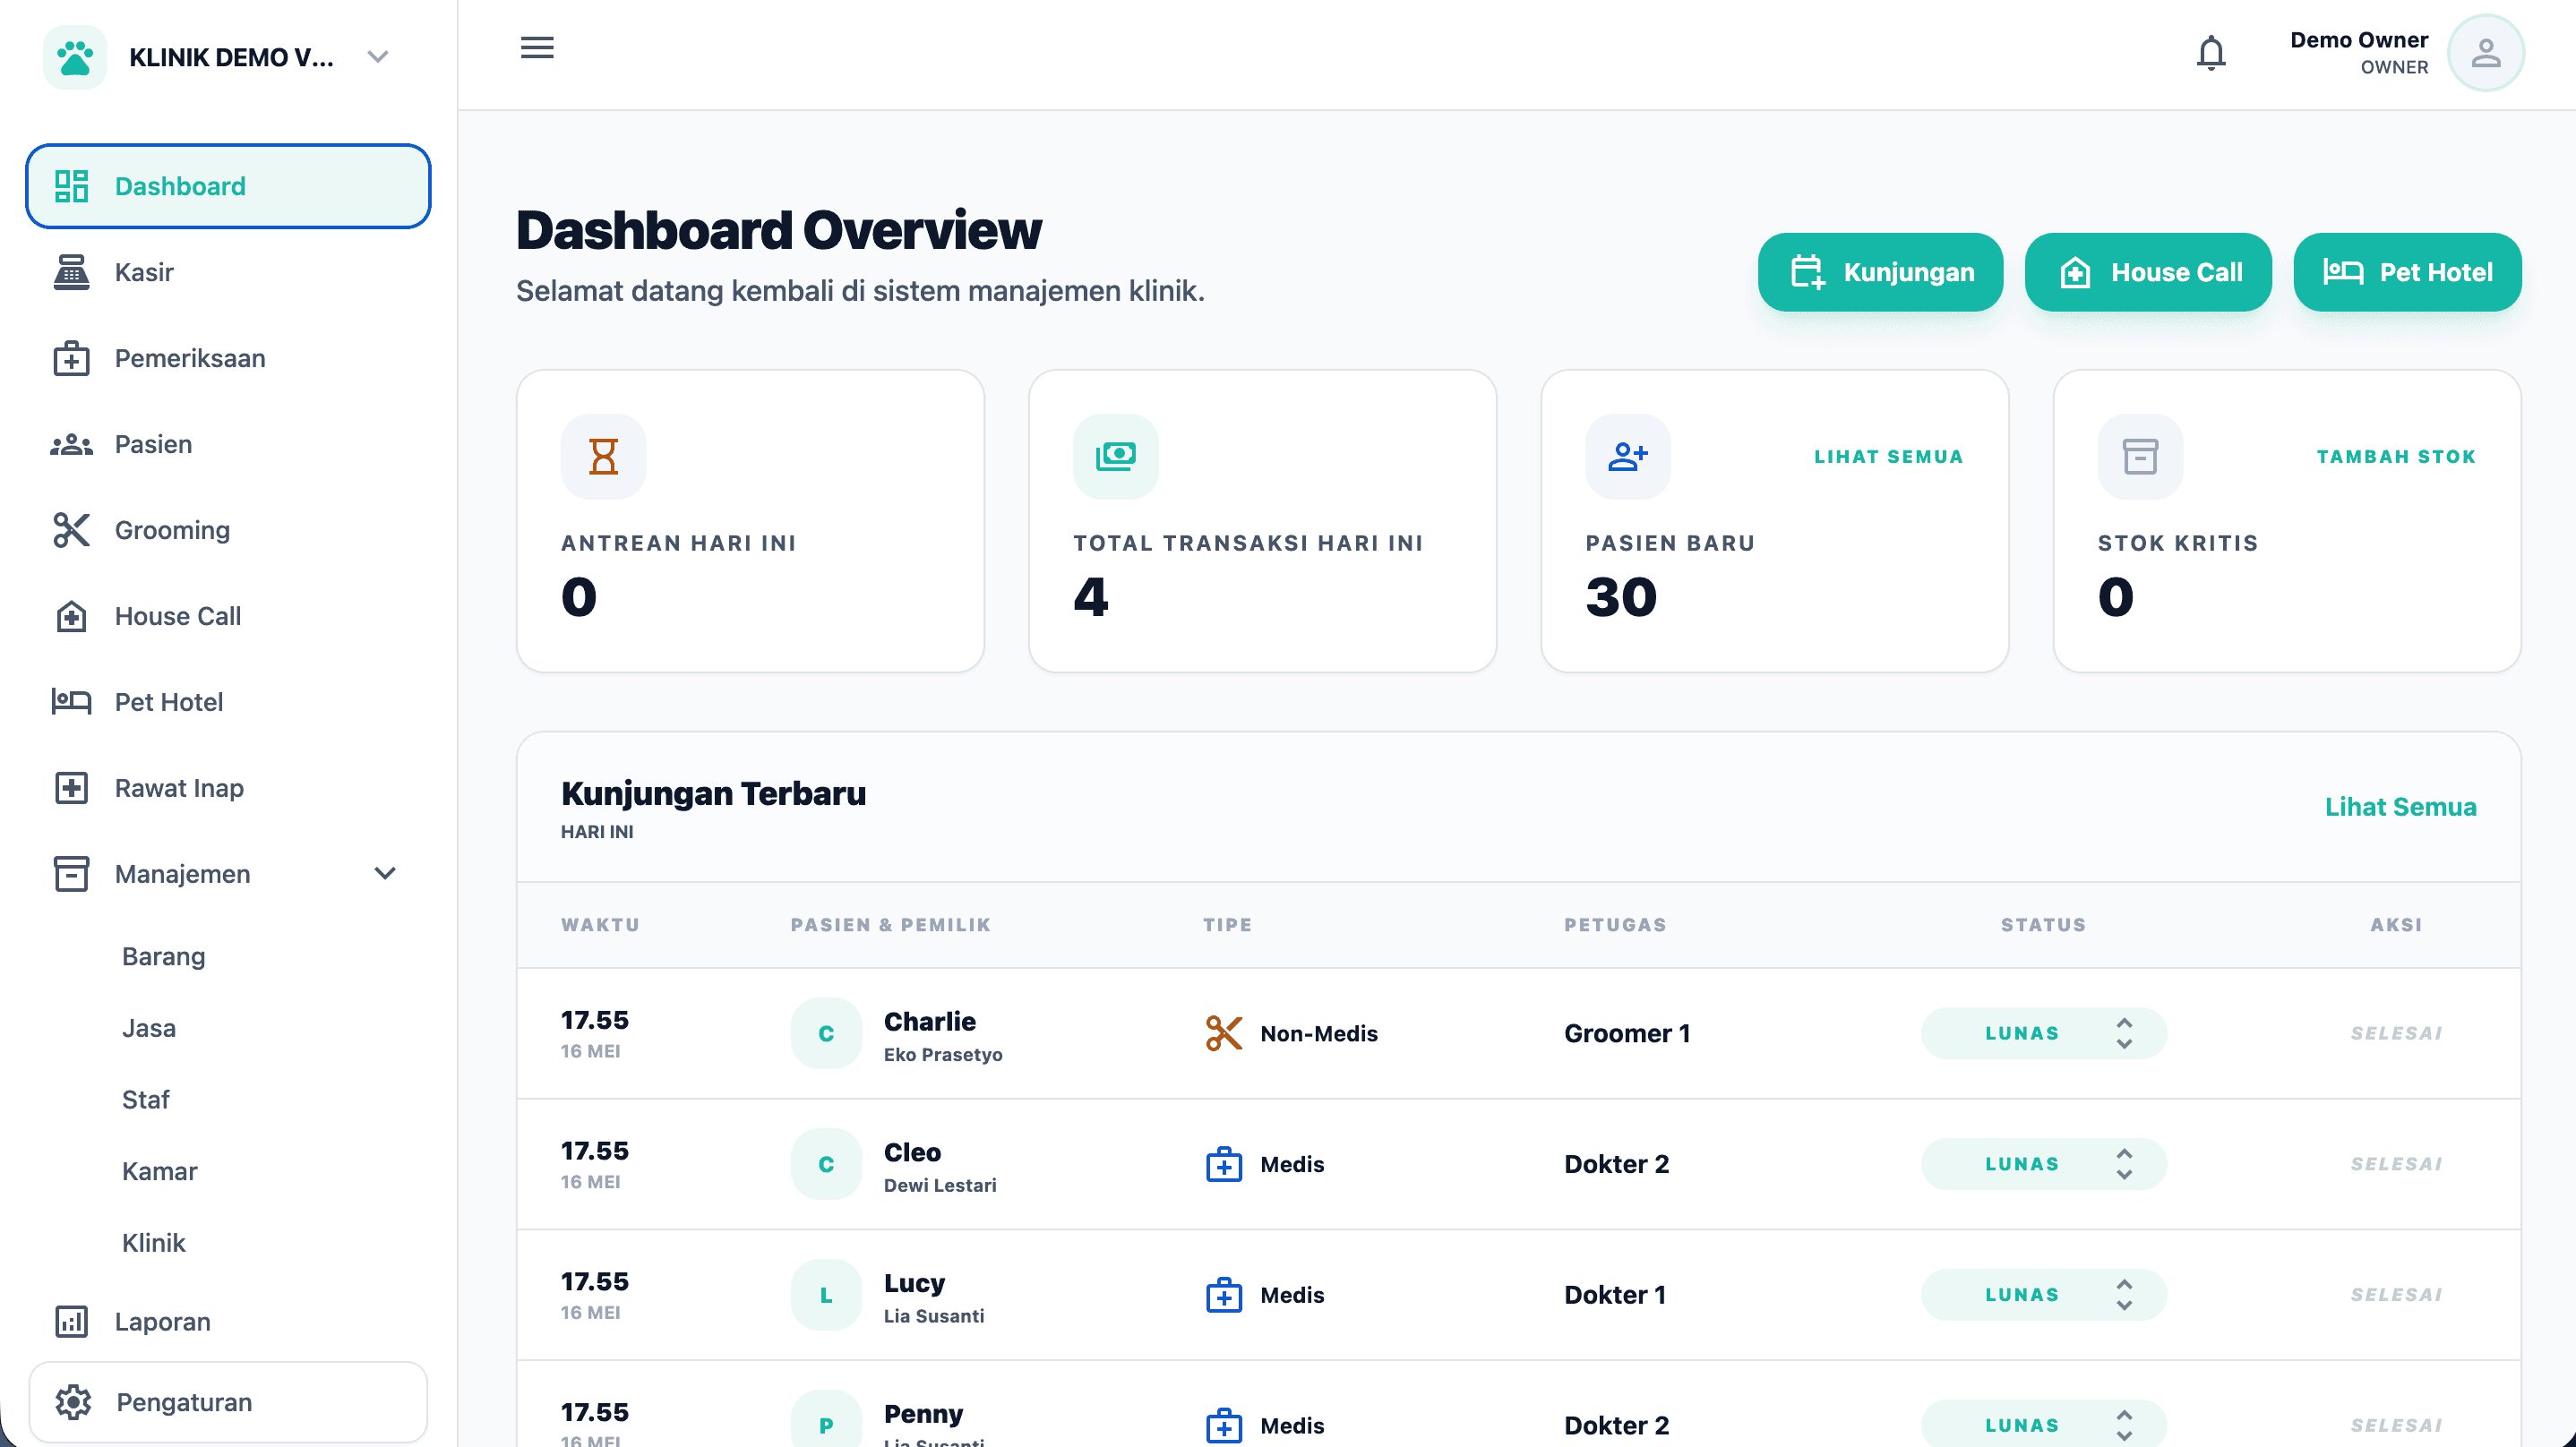This screenshot has height=1447, width=2576.
Task: Click LIHAT SEMUA in Pasien Baru card
Action: tap(1889, 457)
